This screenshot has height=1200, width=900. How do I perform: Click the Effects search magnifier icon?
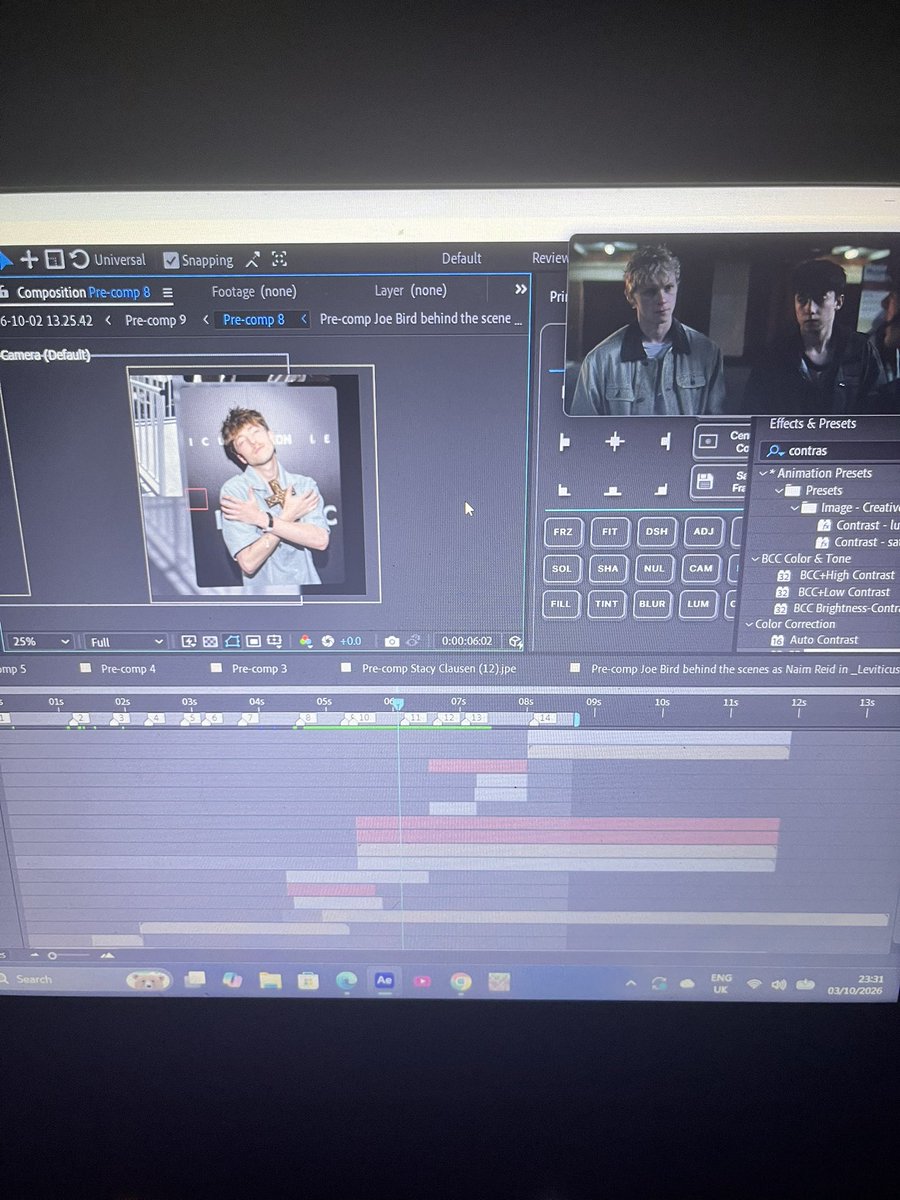775,451
